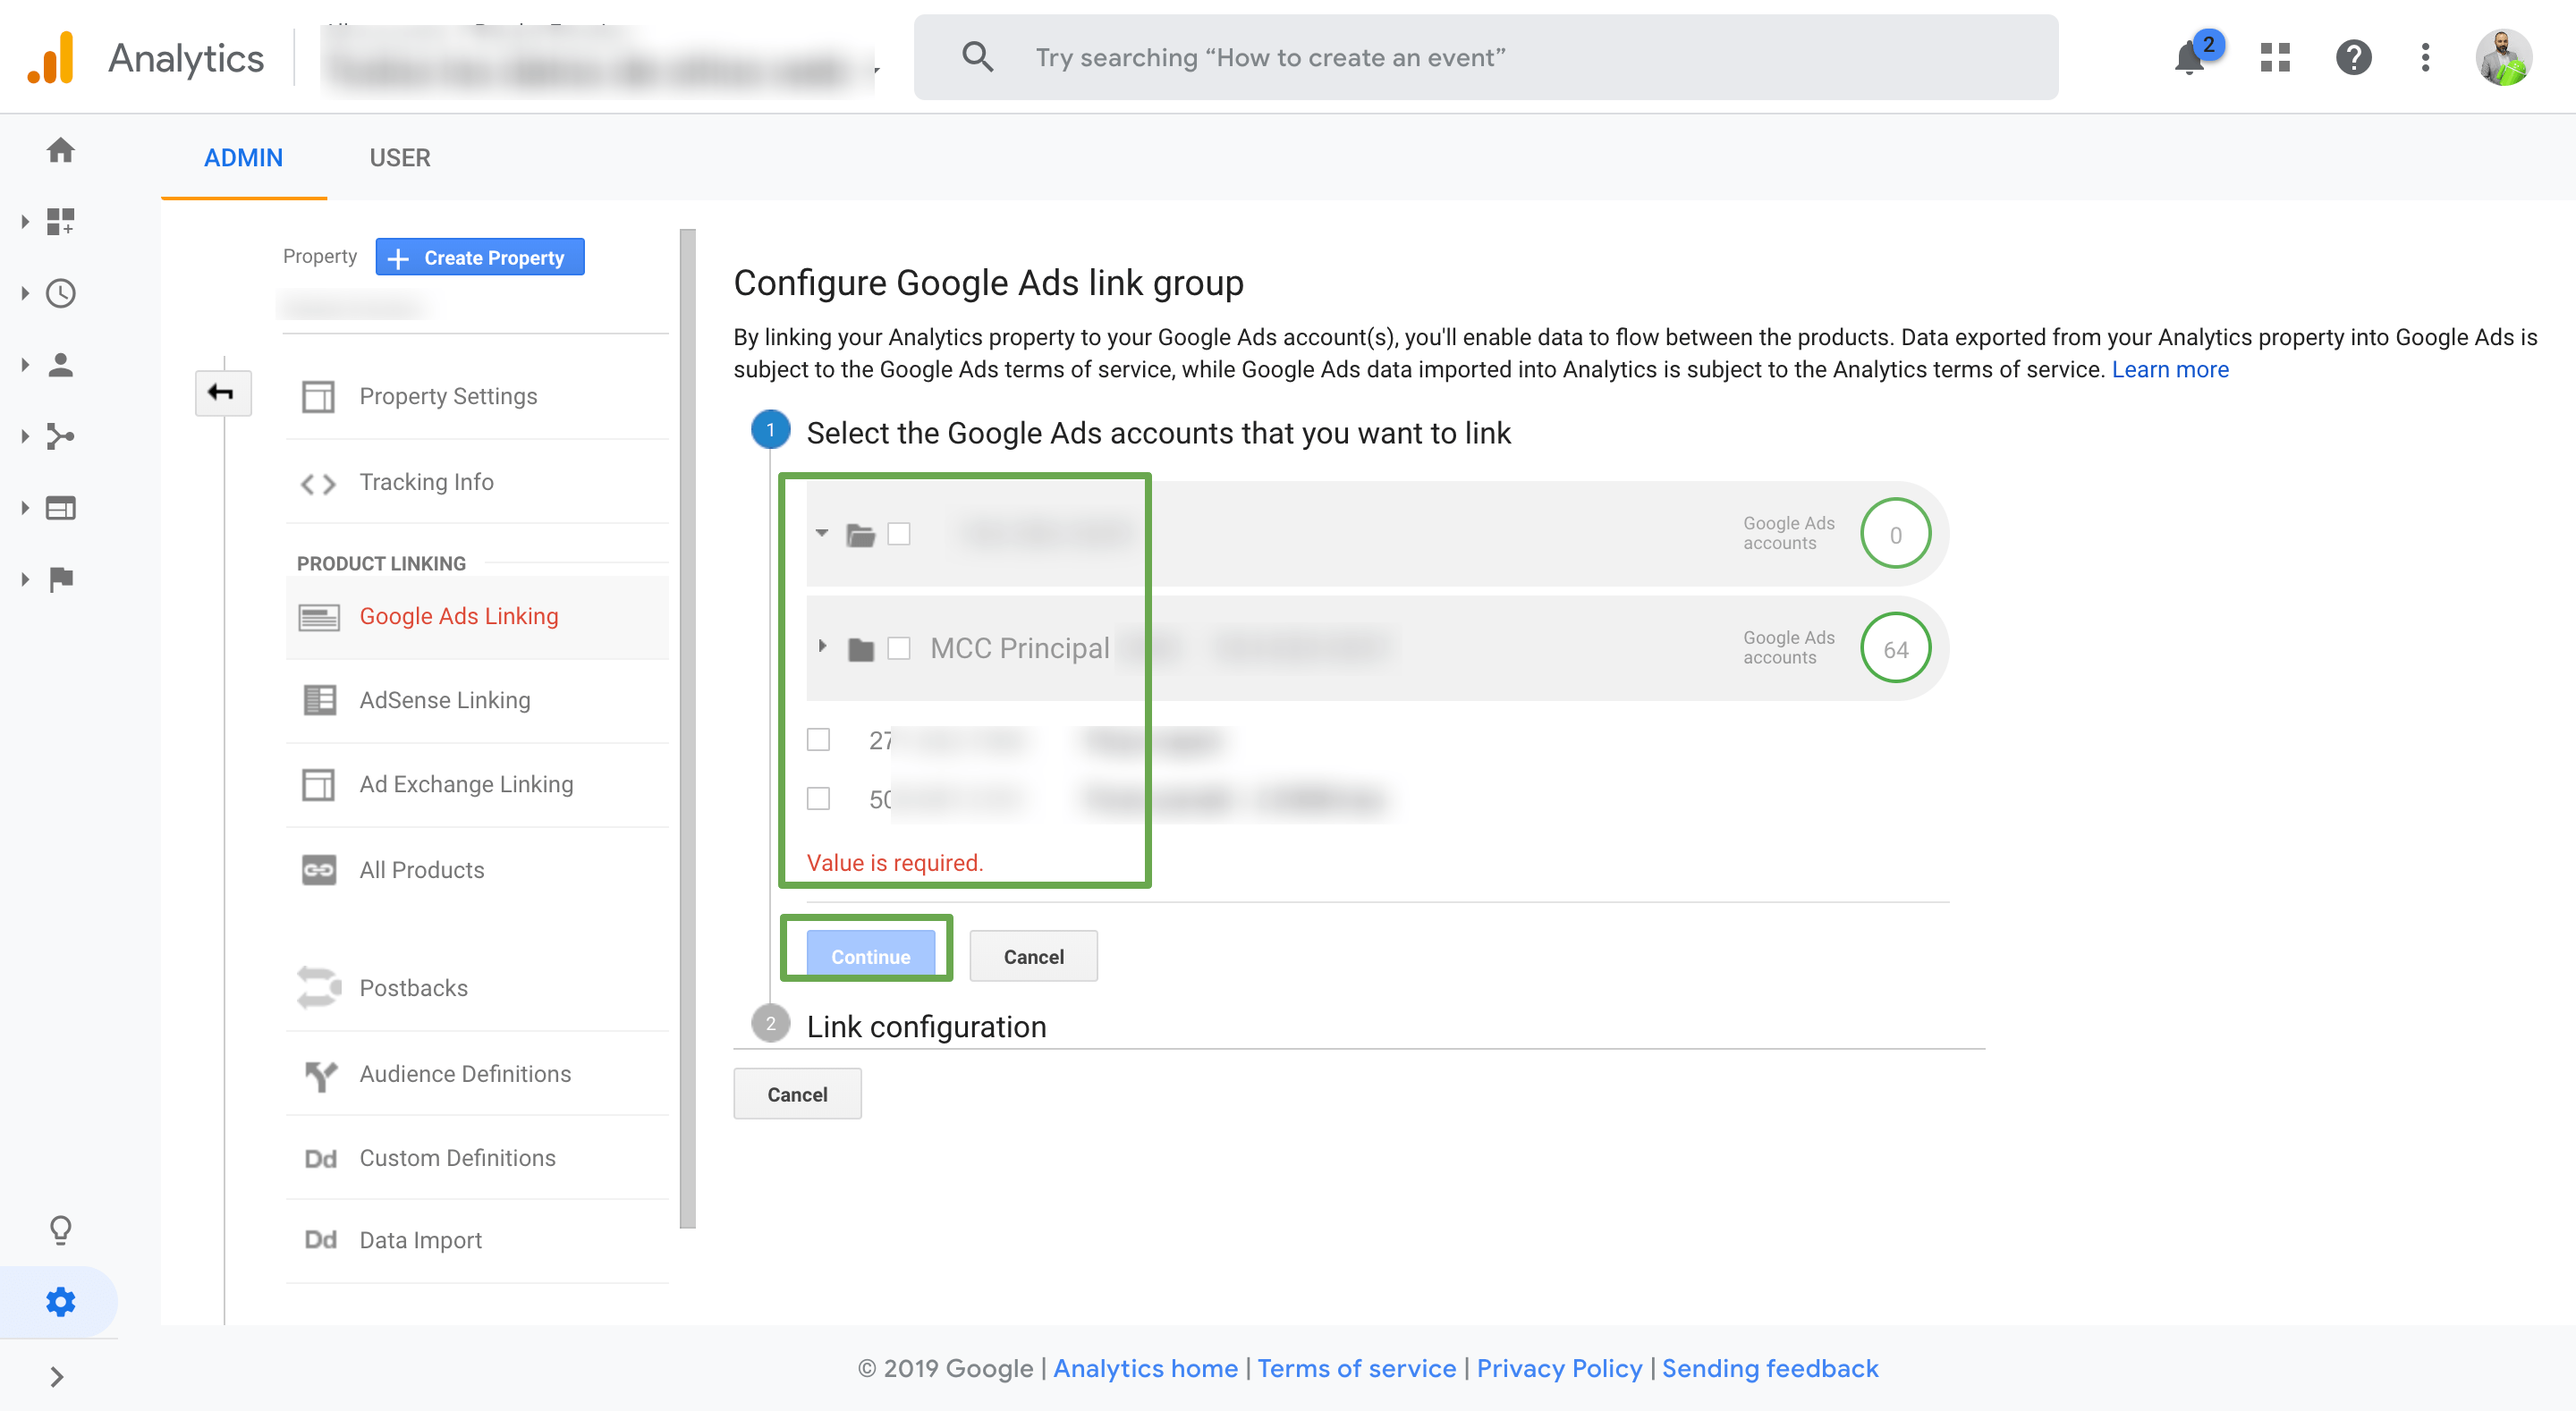Open Google Ads Linking menu item
This screenshot has width=2576, height=1411.
[x=477, y=616]
